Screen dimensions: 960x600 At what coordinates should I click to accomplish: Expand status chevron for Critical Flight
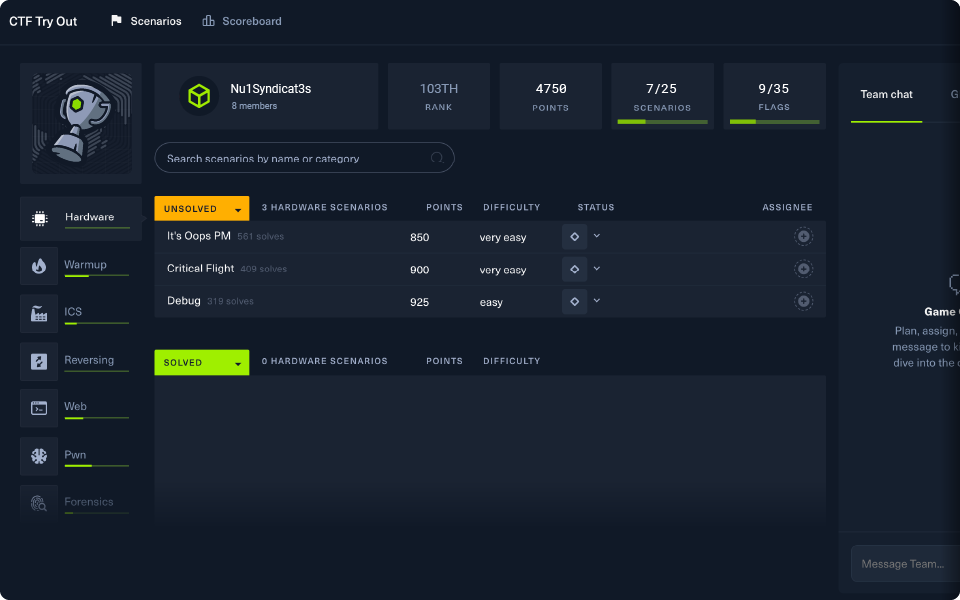[597, 268]
